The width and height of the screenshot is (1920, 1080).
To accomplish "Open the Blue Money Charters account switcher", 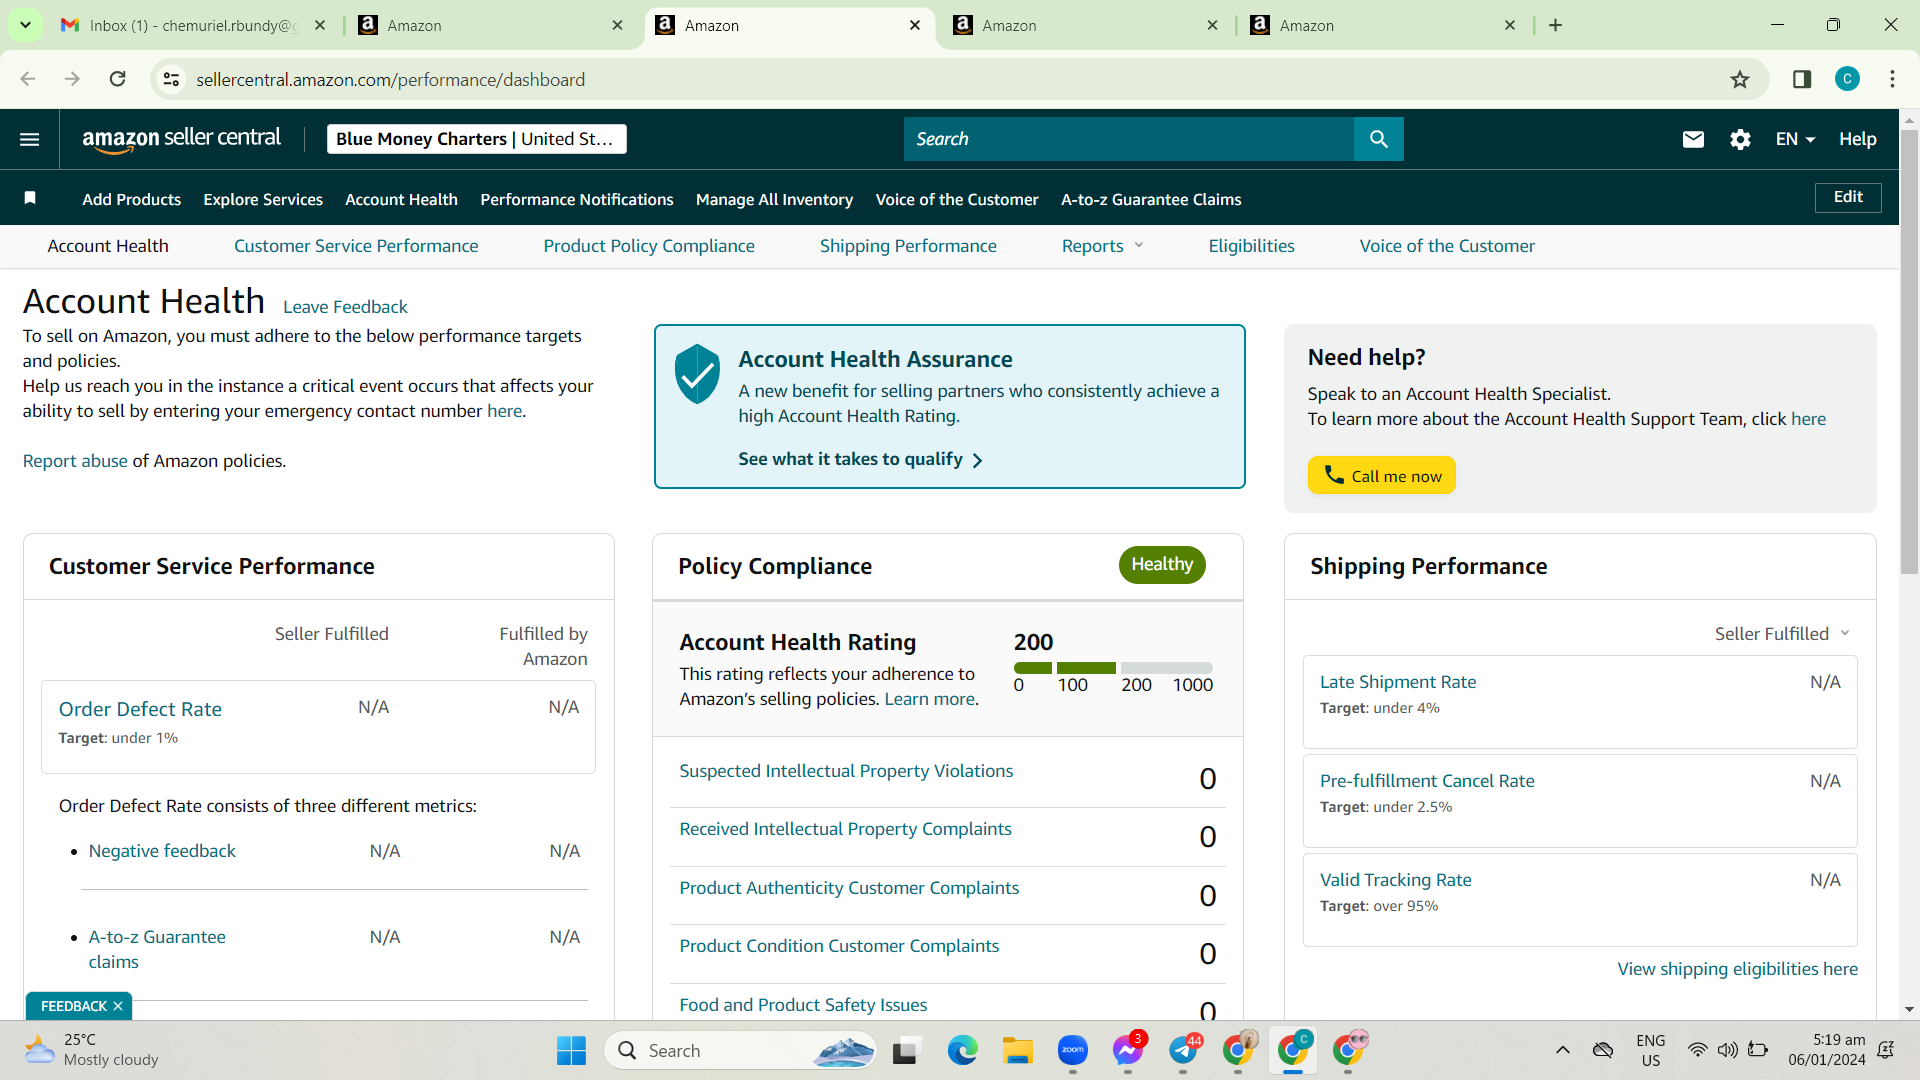I will [x=476, y=139].
